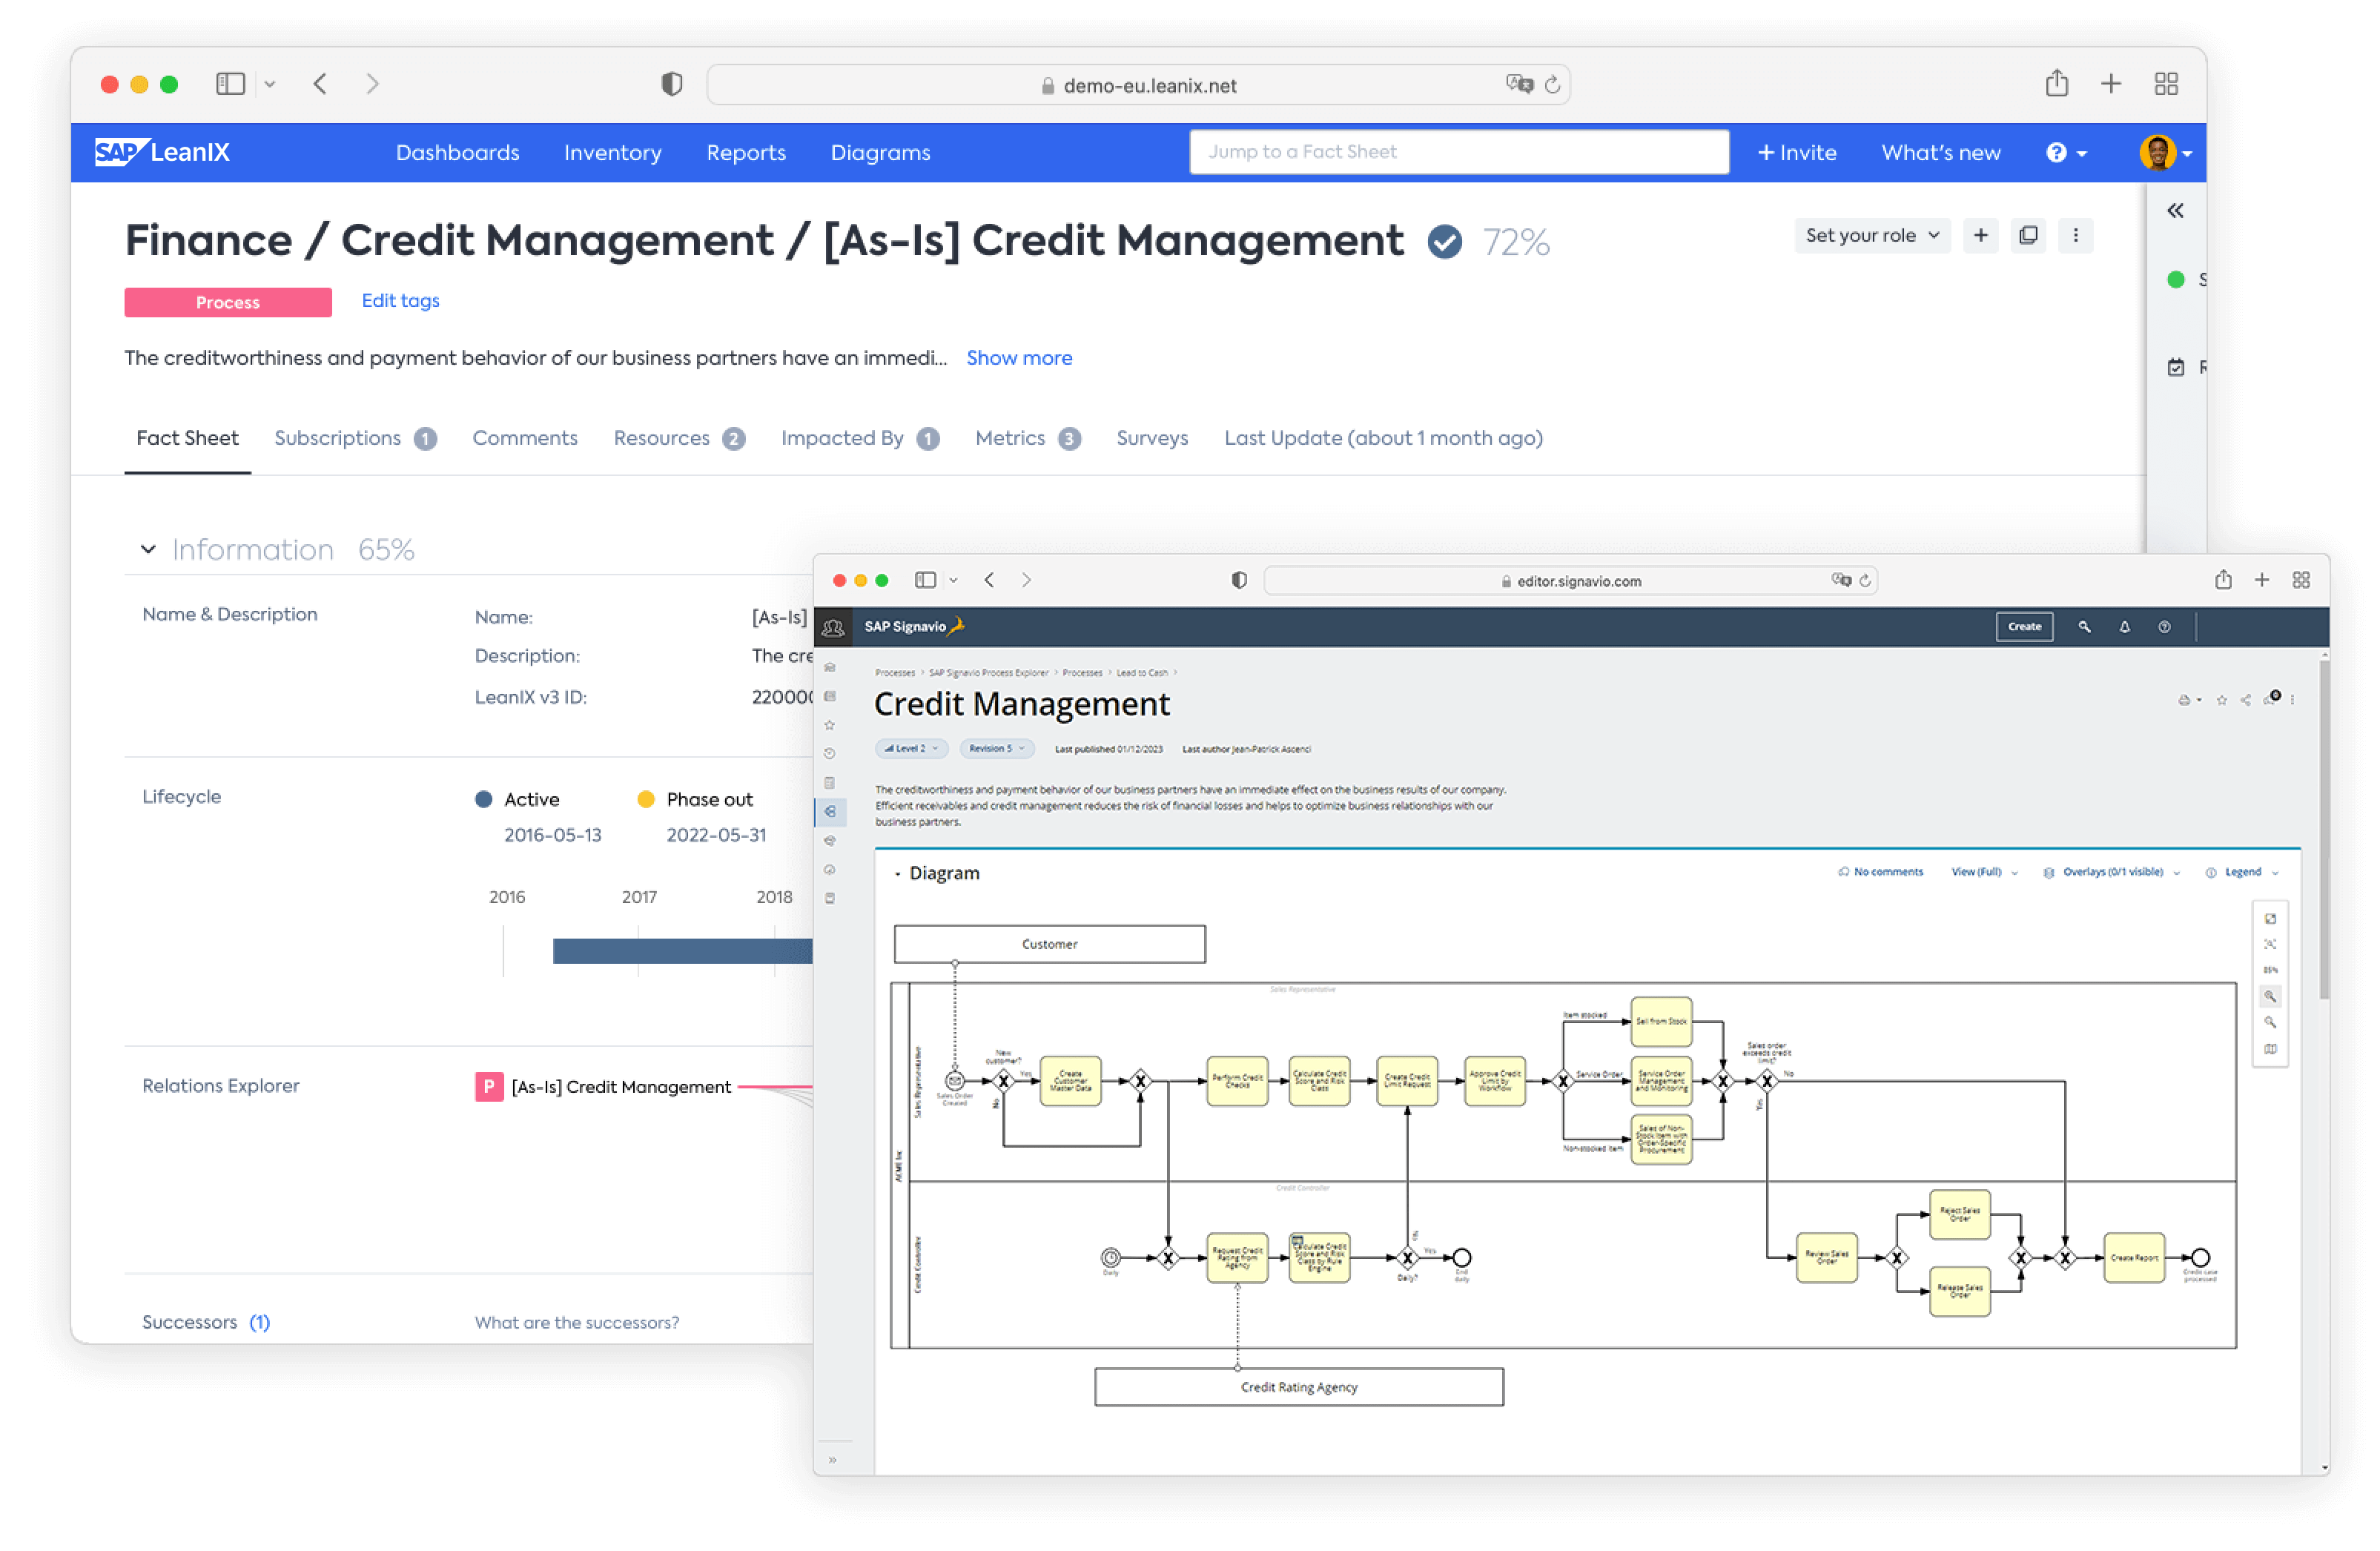Click the Create button in Signavio
The image size is (2380, 1551).
click(x=2024, y=627)
